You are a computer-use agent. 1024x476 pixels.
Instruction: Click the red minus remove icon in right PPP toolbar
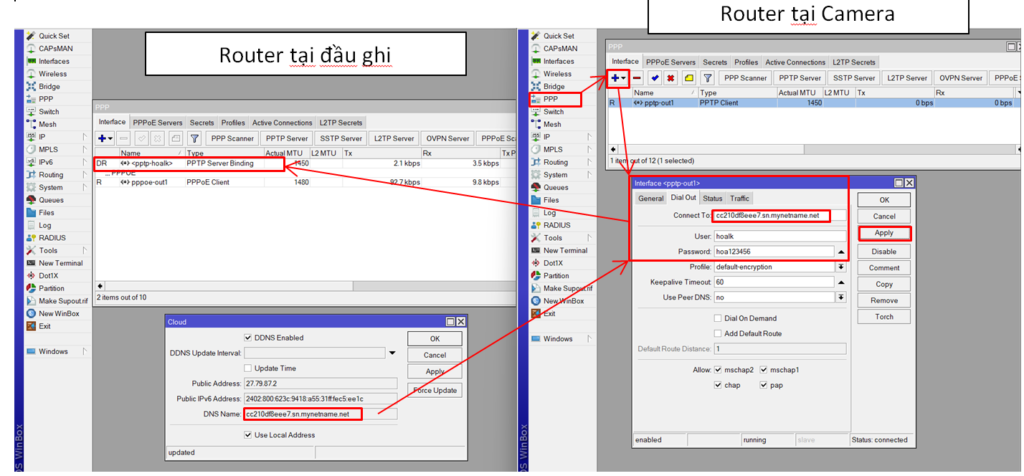pyautogui.click(x=637, y=78)
